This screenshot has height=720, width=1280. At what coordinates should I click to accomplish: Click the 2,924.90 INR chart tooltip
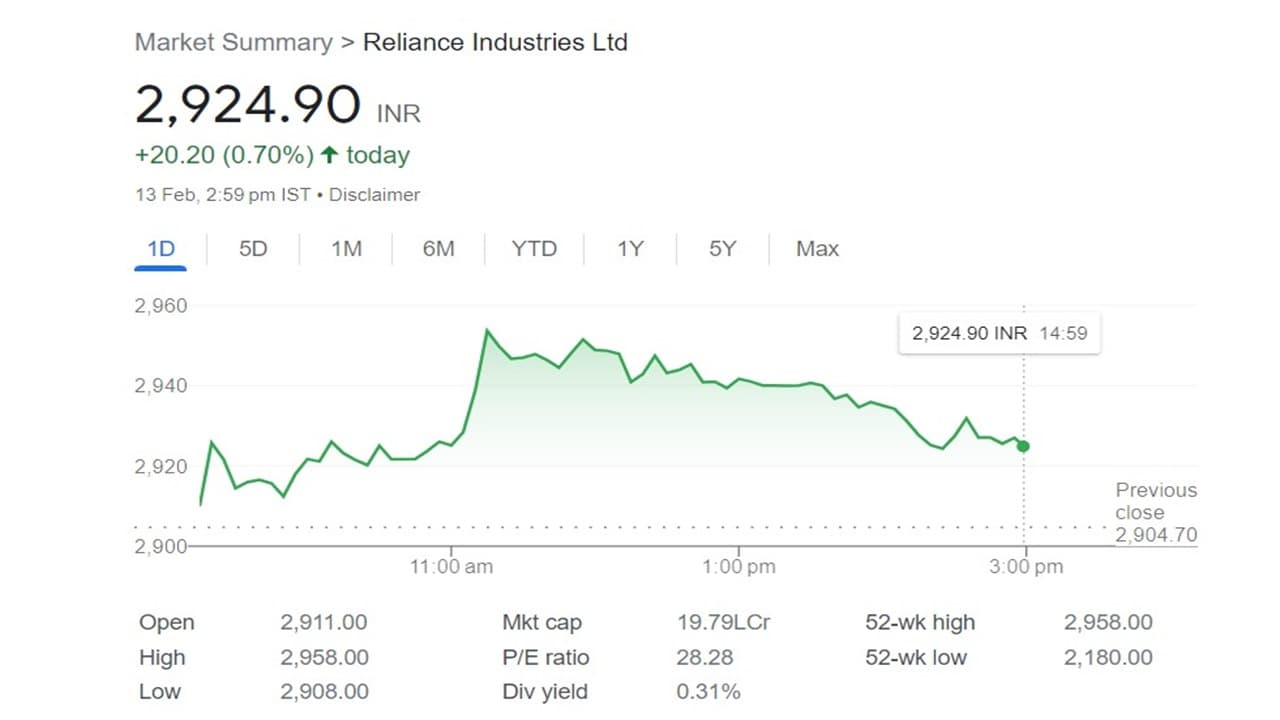[999, 334]
